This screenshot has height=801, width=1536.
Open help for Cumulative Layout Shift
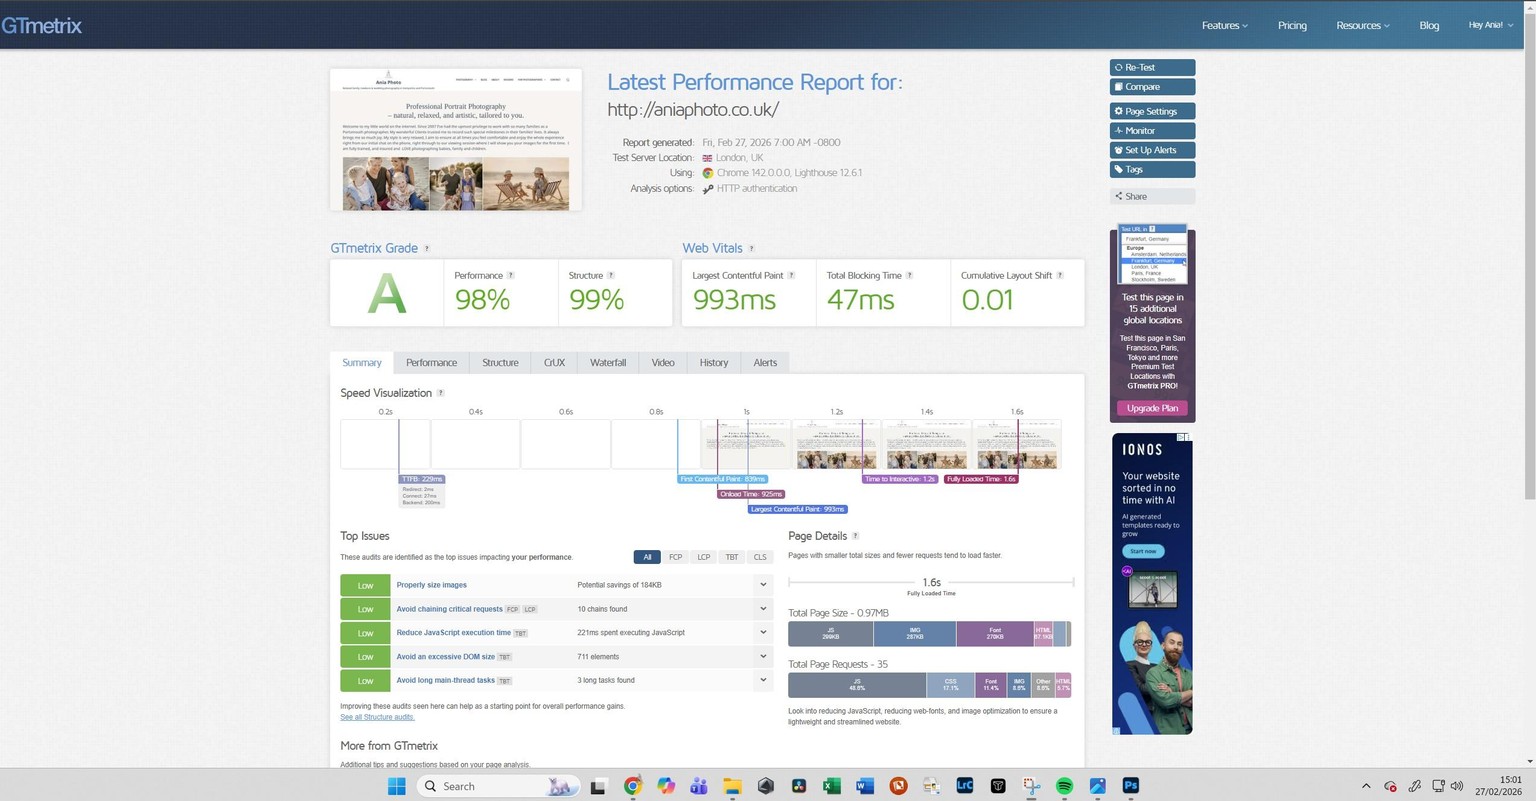[x=1060, y=276]
